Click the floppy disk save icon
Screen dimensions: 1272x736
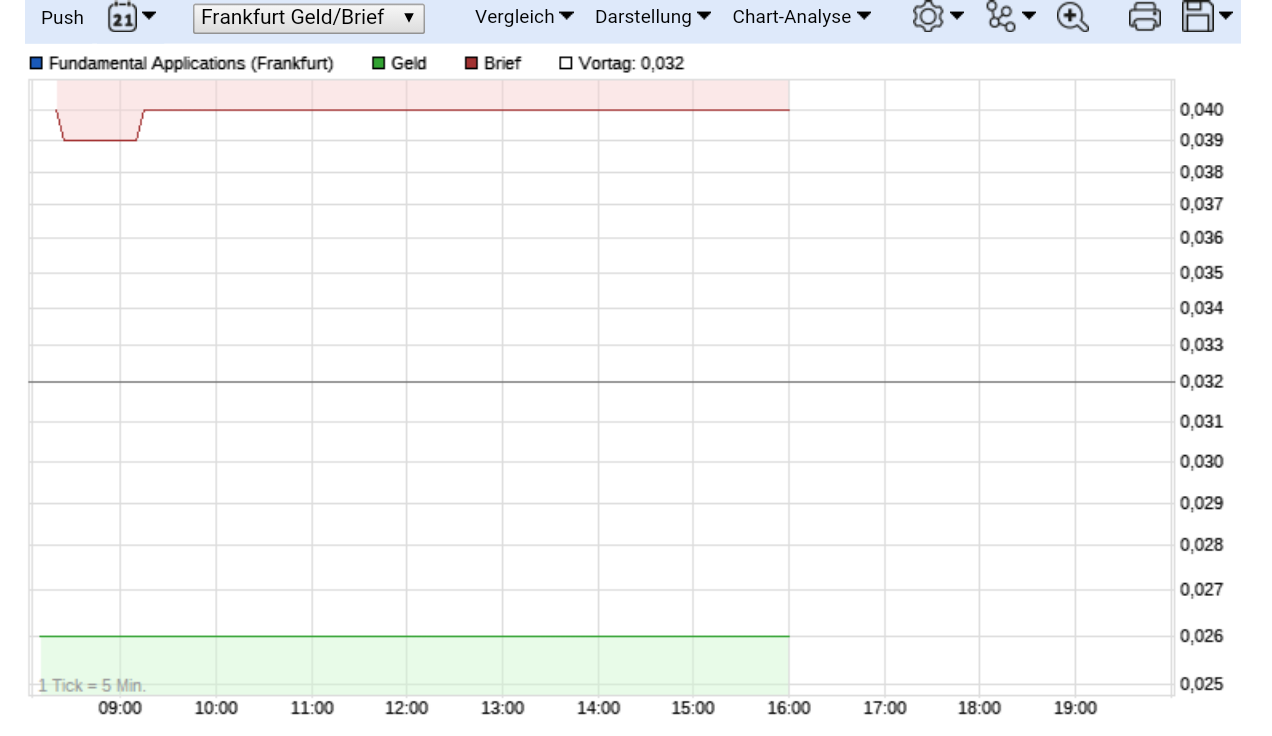(x=1197, y=17)
